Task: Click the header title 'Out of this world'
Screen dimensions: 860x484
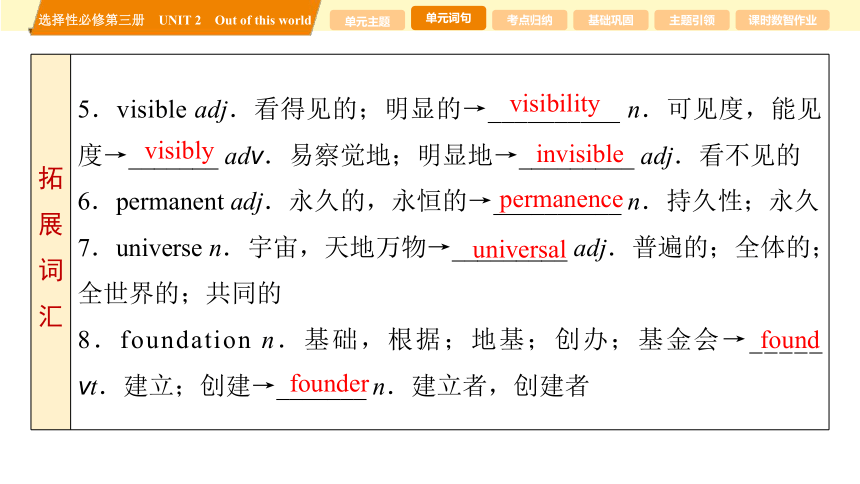Action: [263, 20]
